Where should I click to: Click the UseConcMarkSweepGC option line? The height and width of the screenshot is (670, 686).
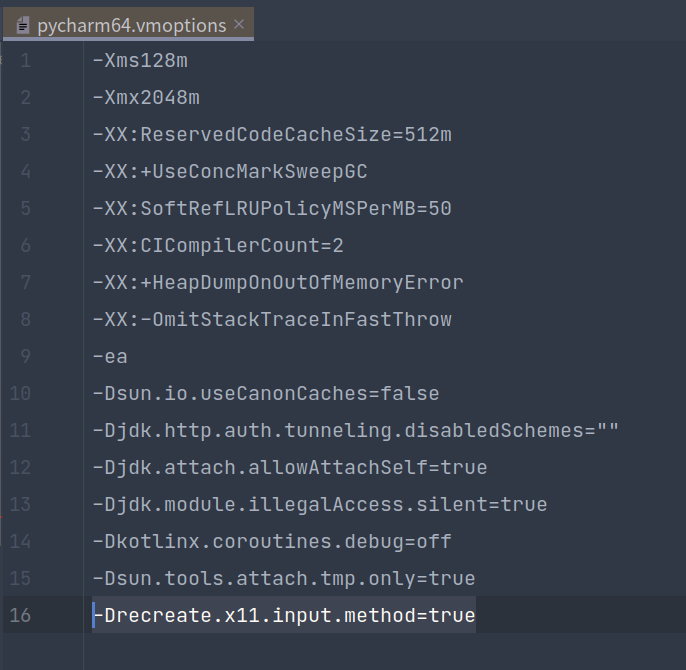click(x=230, y=172)
